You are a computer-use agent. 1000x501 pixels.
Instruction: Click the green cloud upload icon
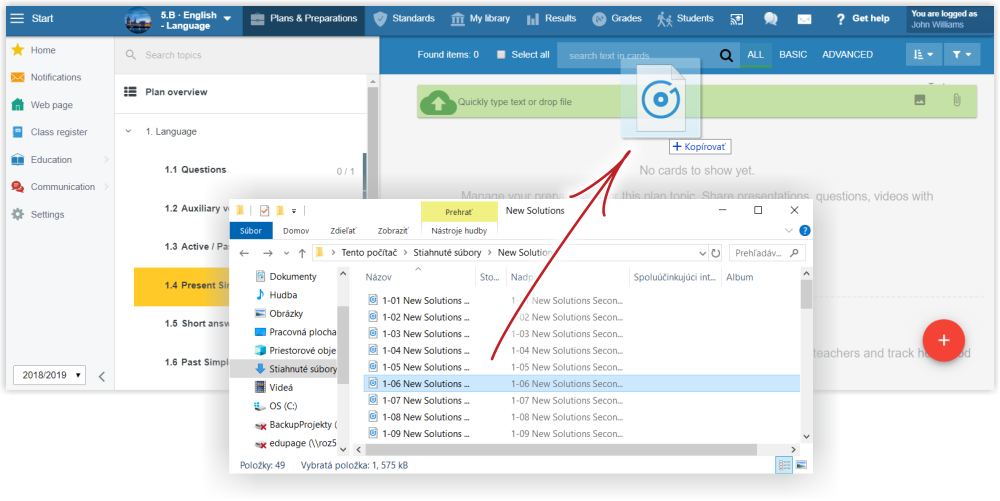coord(438,102)
